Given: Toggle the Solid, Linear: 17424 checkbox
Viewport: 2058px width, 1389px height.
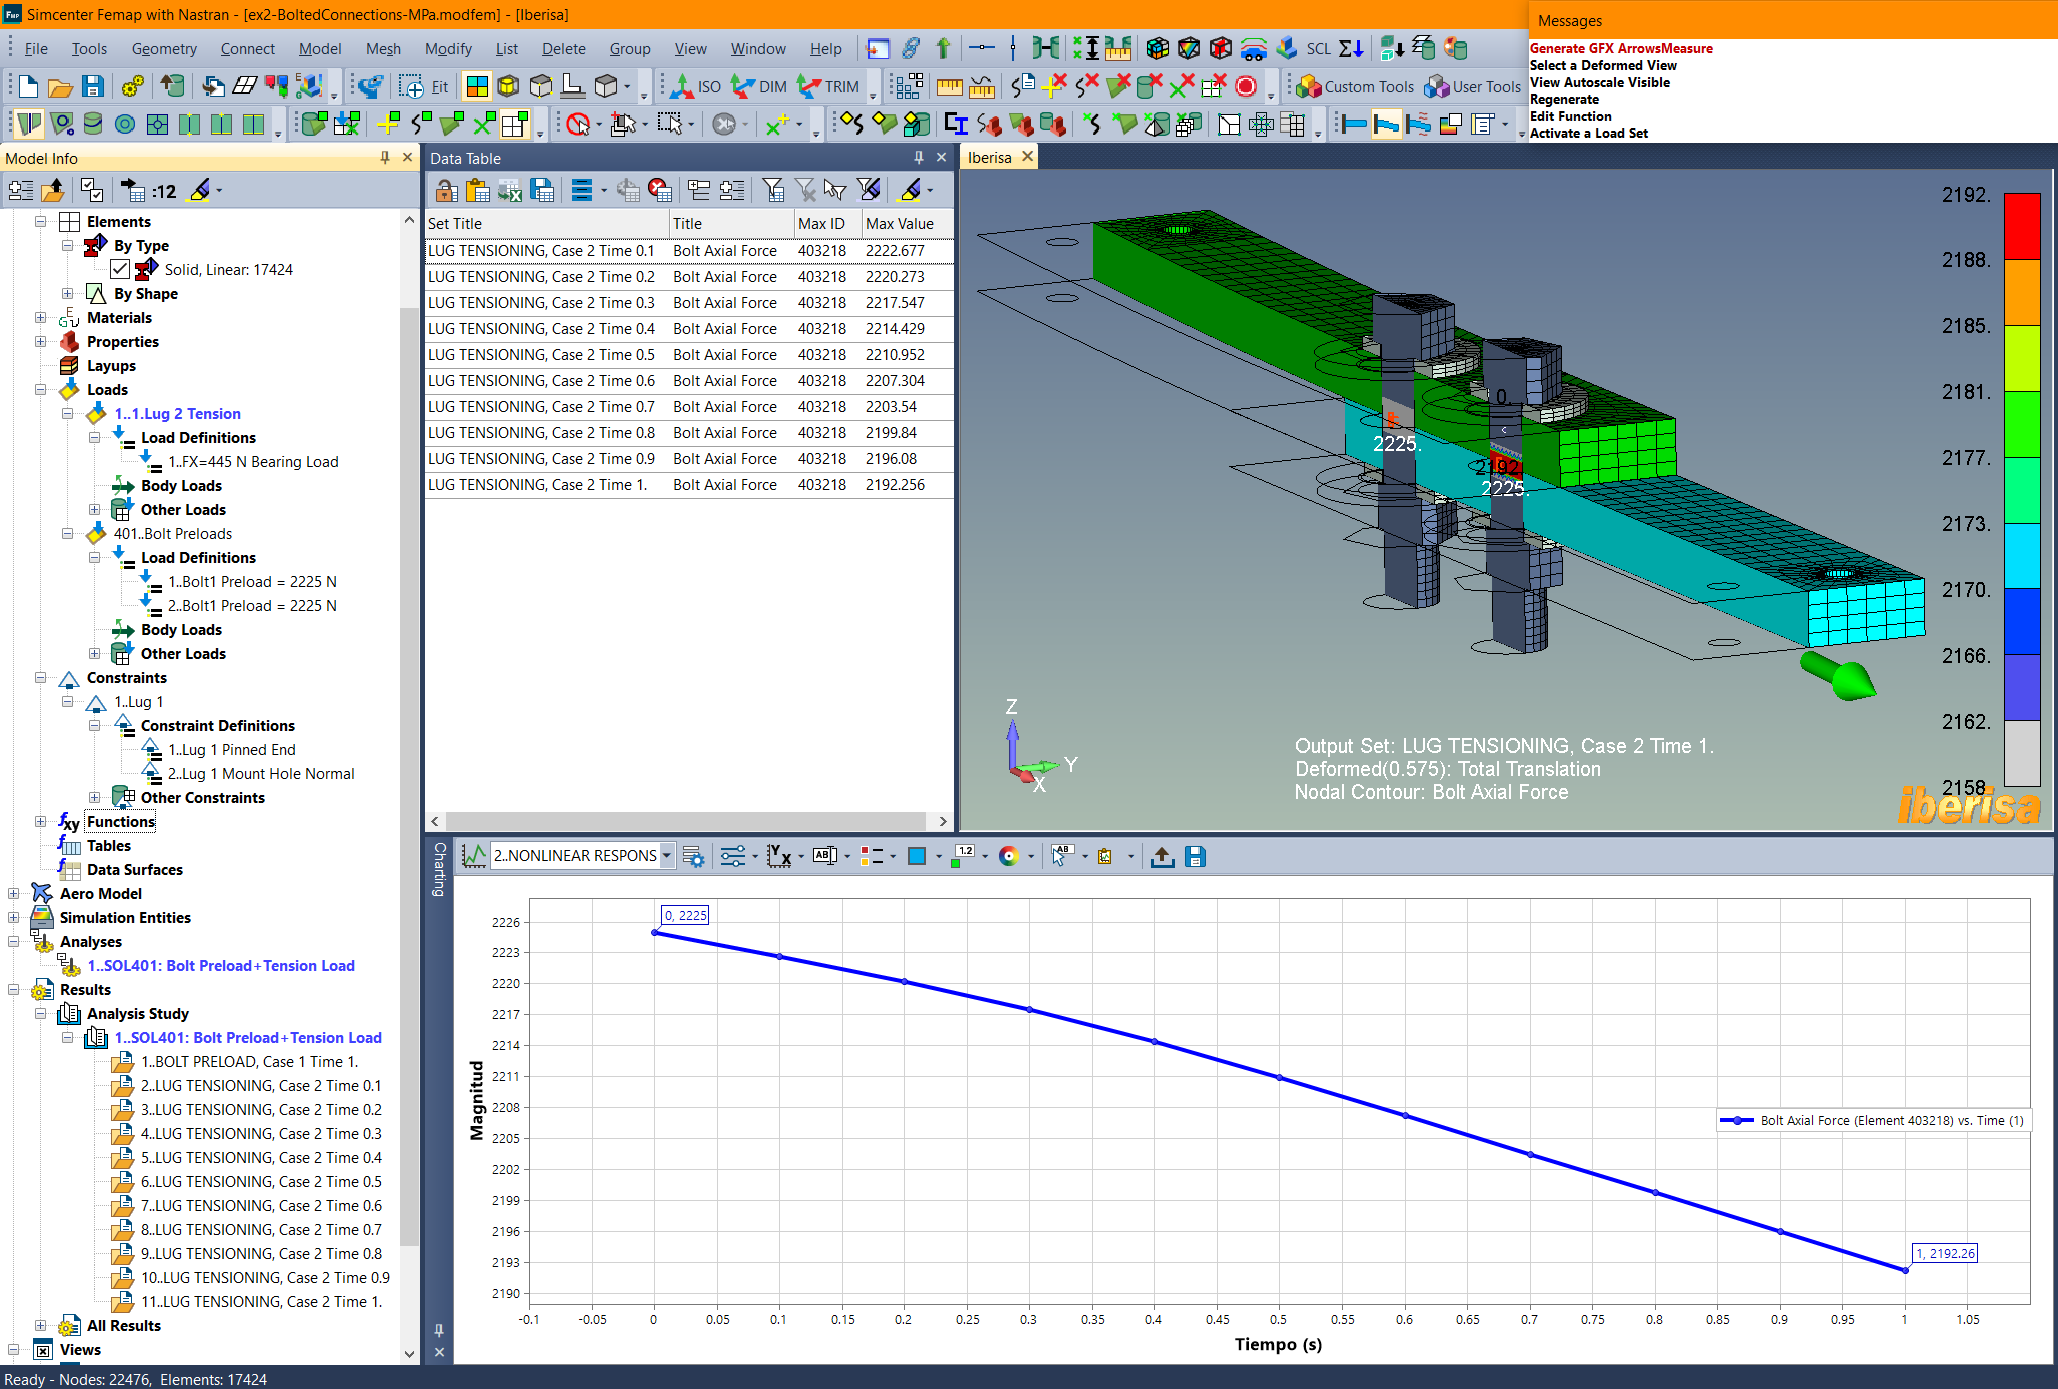Looking at the screenshot, I should coord(120,269).
